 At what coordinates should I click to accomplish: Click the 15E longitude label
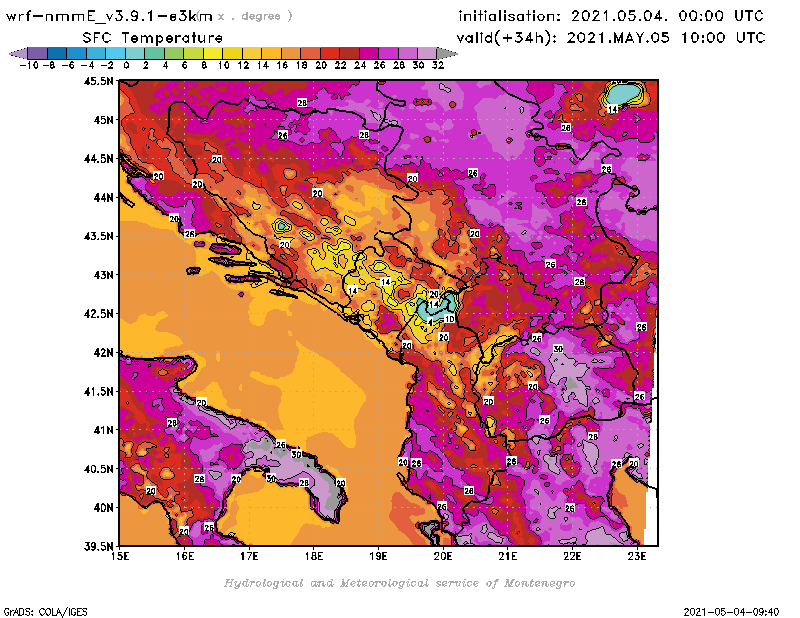tap(120, 556)
